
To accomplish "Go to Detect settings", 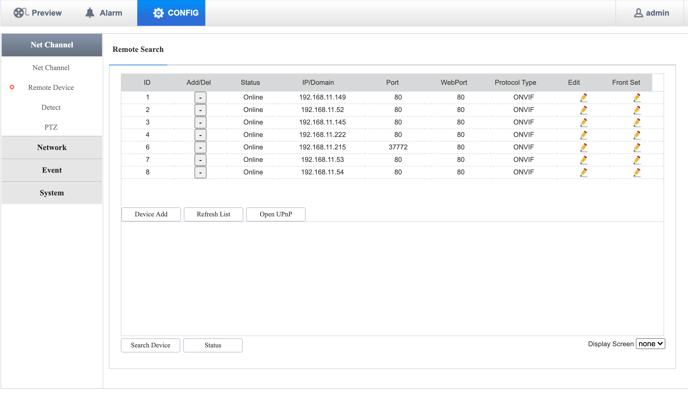I will [x=51, y=107].
